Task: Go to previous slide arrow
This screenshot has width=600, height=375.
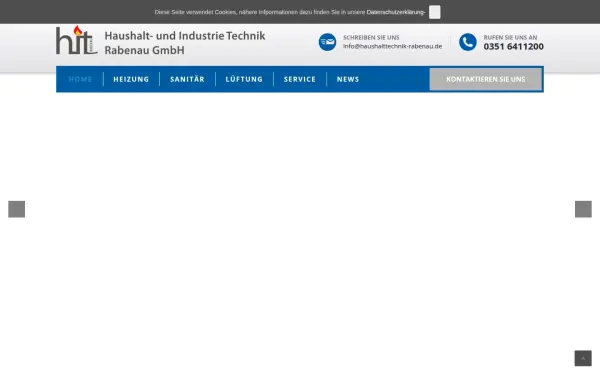Action: click(16, 209)
